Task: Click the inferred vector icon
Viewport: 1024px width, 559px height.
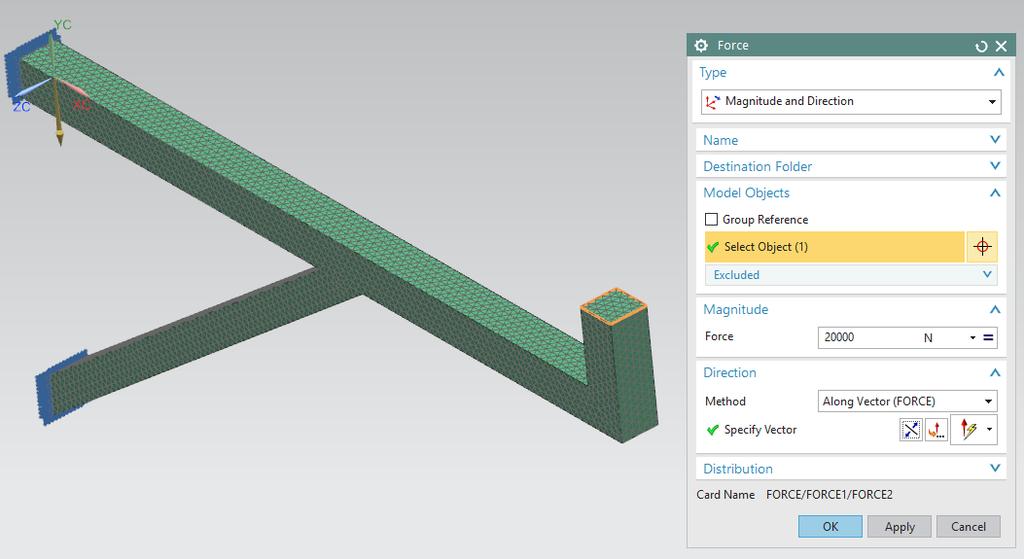Action: (968, 430)
